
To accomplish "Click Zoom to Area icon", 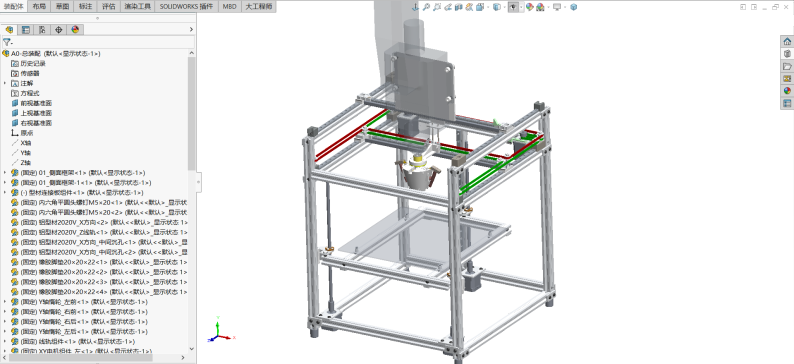I will click(437, 7).
